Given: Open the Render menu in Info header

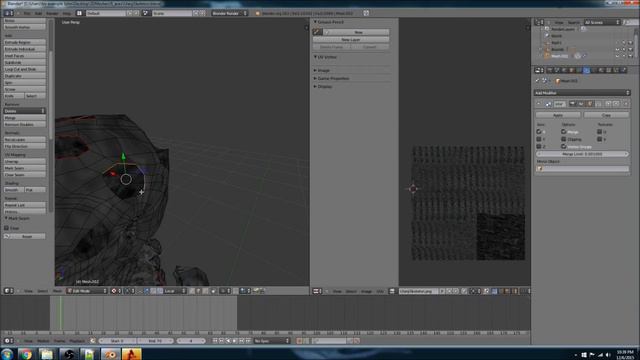Looking at the screenshot, I should (x=52, y=13).
